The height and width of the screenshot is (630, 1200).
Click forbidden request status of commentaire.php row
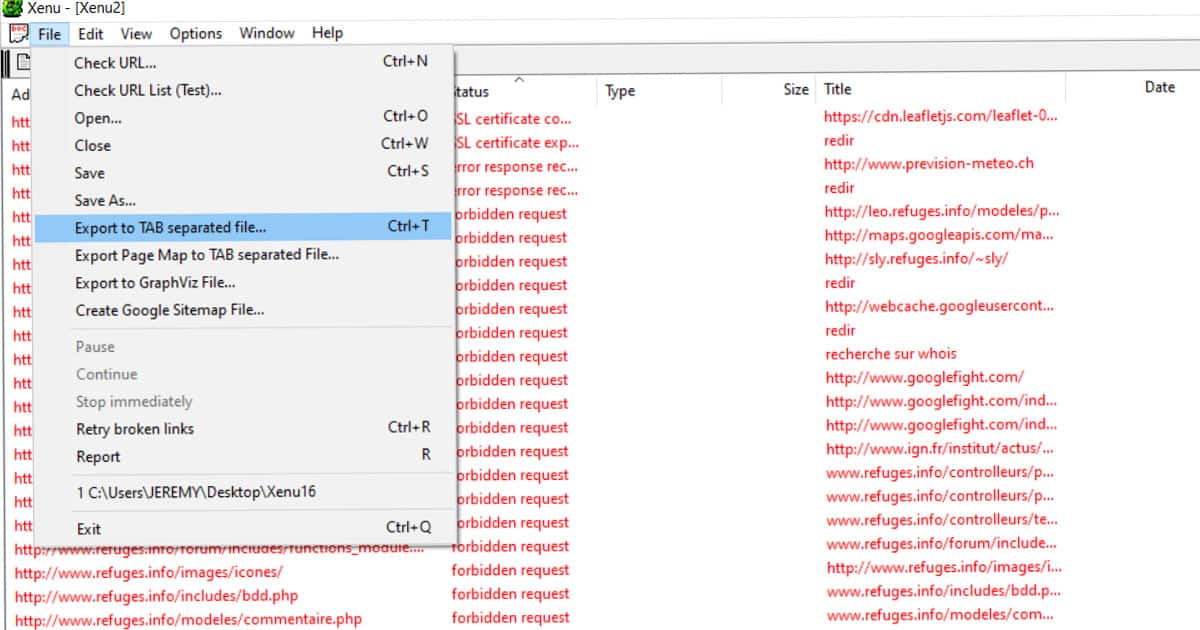[x=510, y=619]
